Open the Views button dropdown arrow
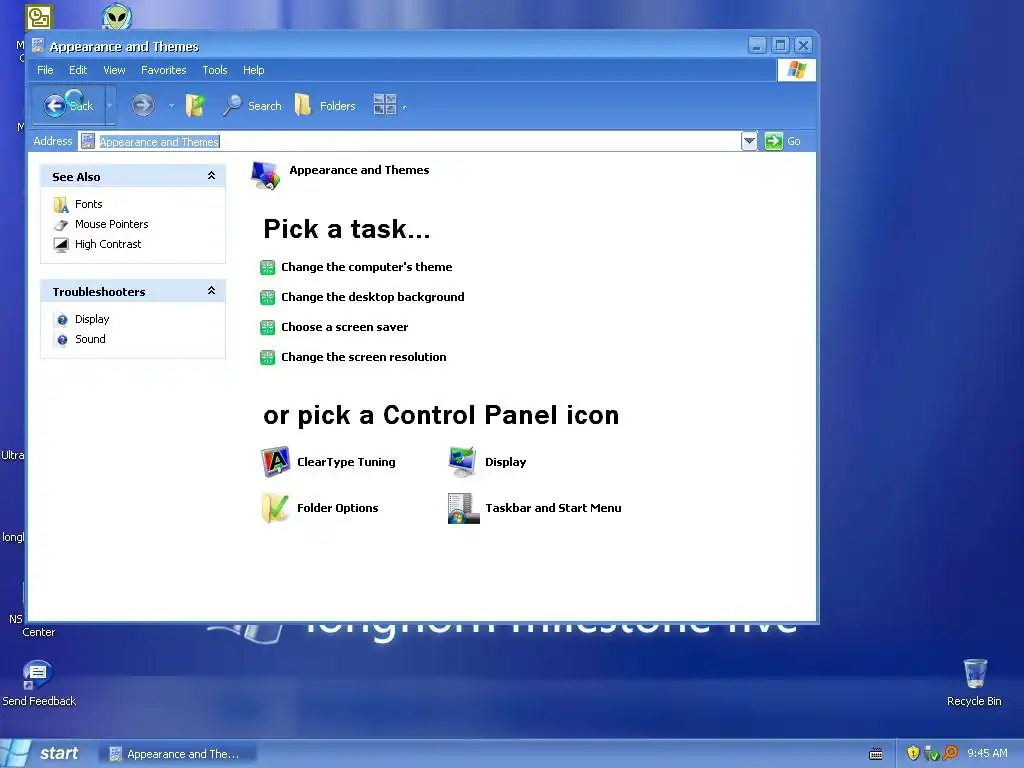 (x=404, y=107)
